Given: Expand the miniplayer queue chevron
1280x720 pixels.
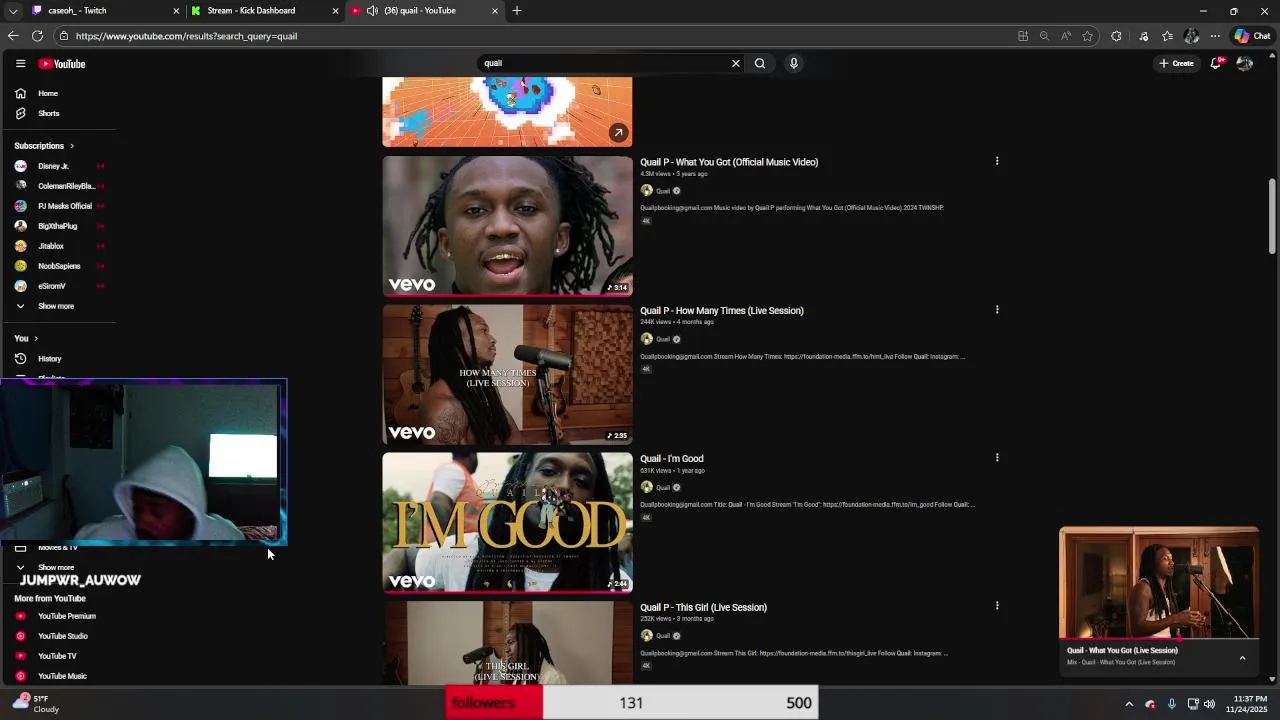Looking at the screenshot, I should tap(1243, 657).
